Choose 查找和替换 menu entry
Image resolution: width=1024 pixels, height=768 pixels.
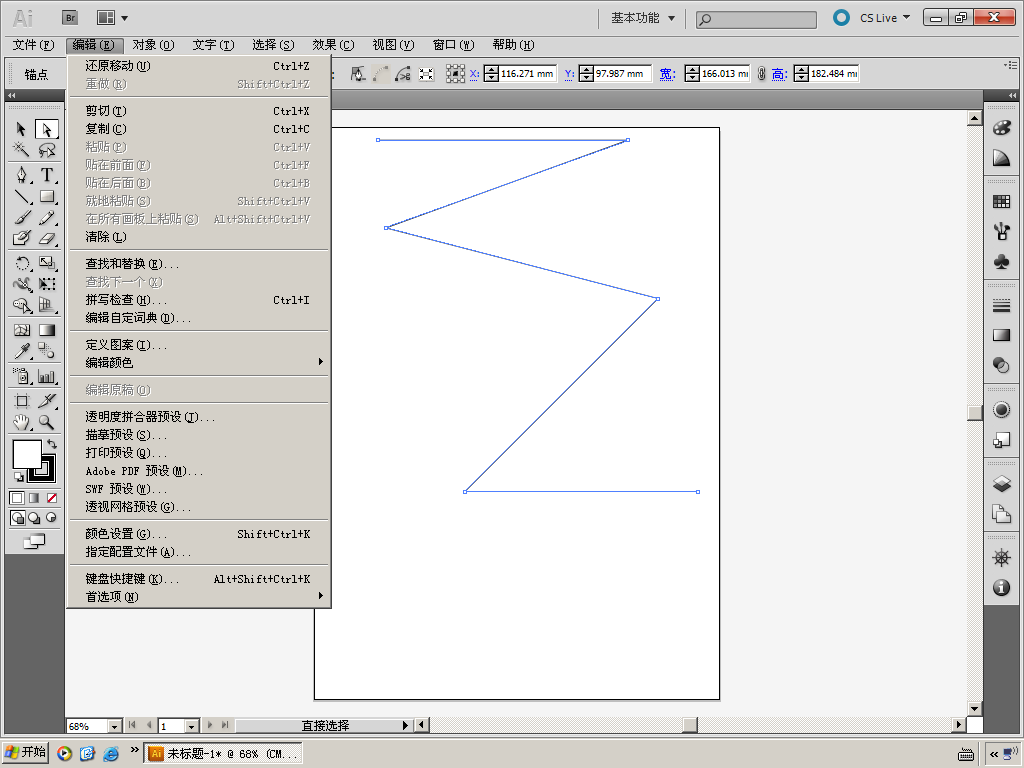[199, 264]
